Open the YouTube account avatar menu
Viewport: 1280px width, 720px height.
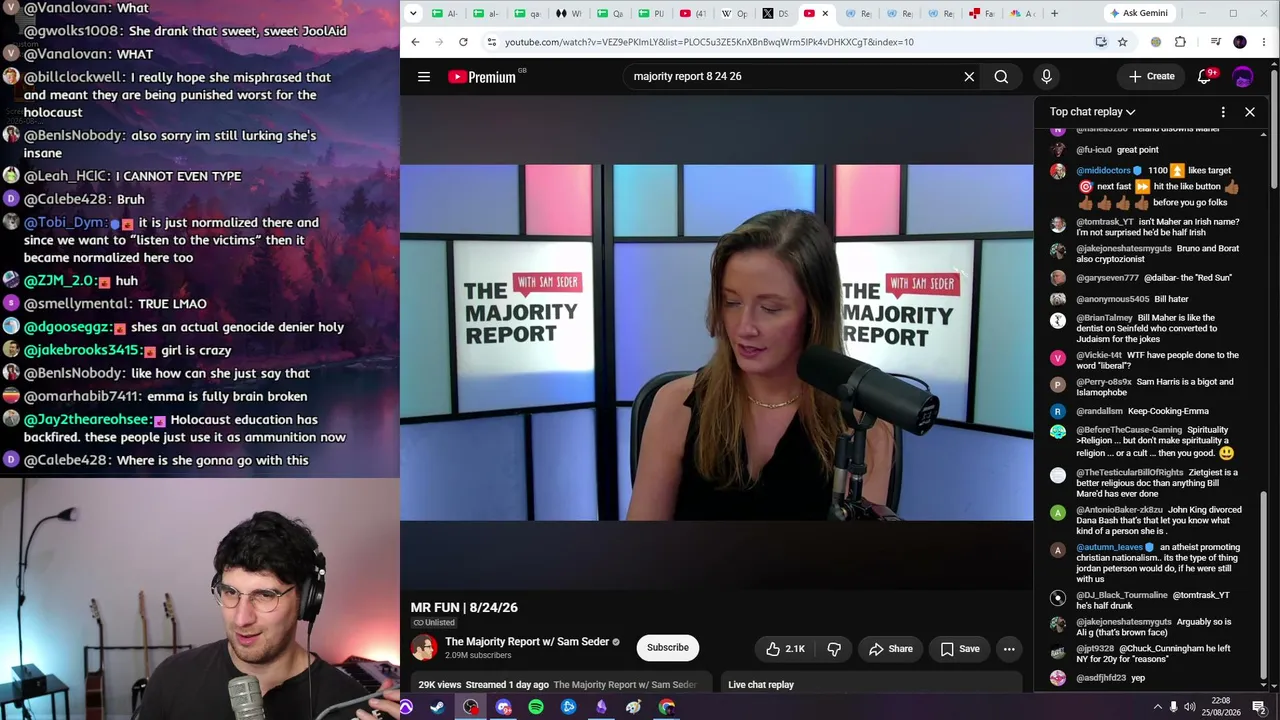tap(1243, 76)
